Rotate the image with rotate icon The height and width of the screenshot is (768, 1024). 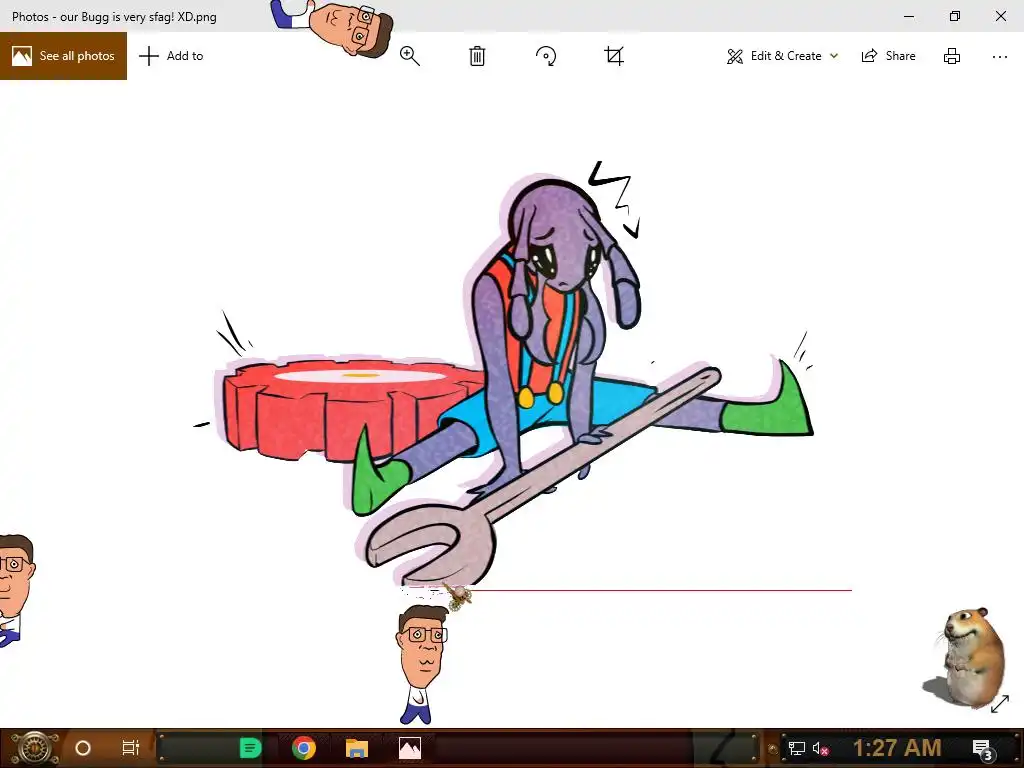point(546,56)
